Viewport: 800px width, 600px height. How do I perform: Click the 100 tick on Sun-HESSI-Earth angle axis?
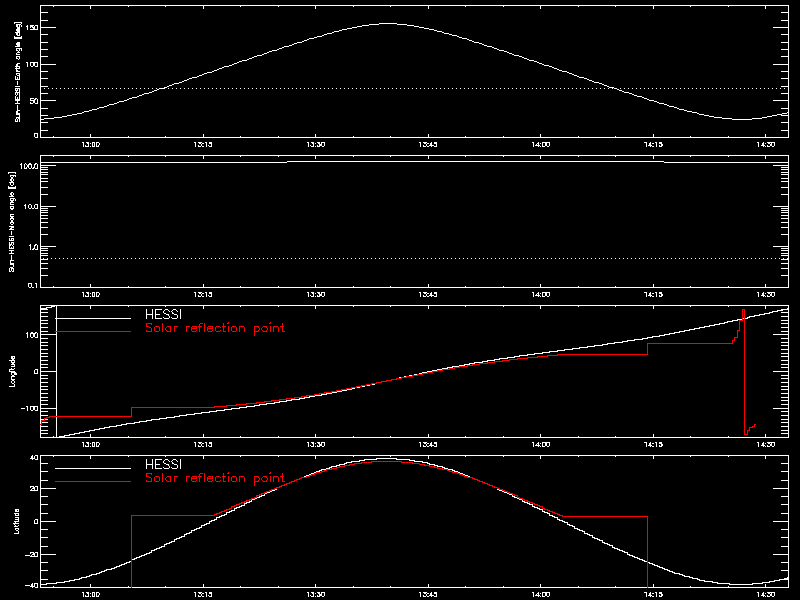[x=32, y=64]
